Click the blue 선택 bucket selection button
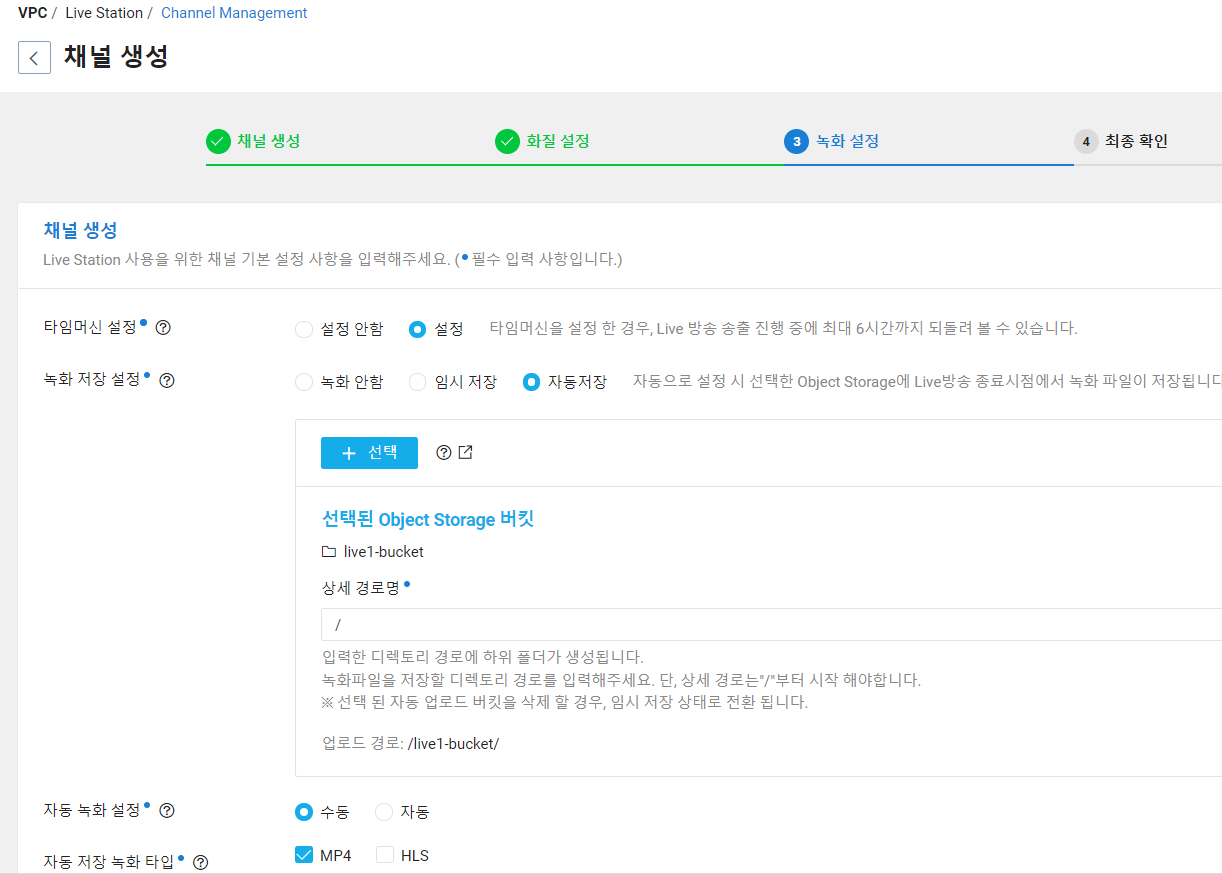The width and height of the screenshot is (1222, 874). [369, 452]
